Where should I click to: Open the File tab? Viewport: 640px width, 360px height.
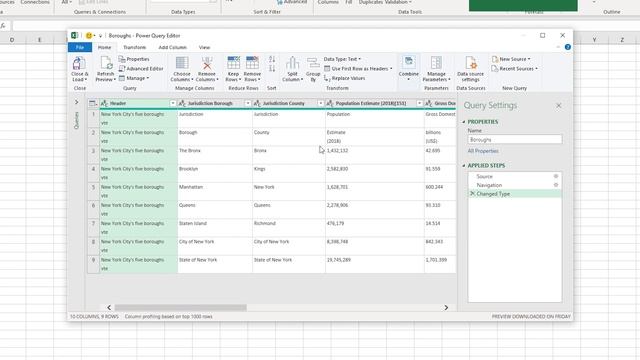pos(80,47)
